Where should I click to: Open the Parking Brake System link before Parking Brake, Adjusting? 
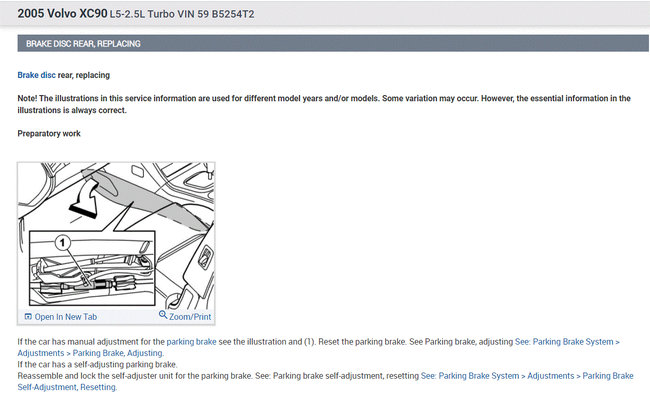click(573, 342)
